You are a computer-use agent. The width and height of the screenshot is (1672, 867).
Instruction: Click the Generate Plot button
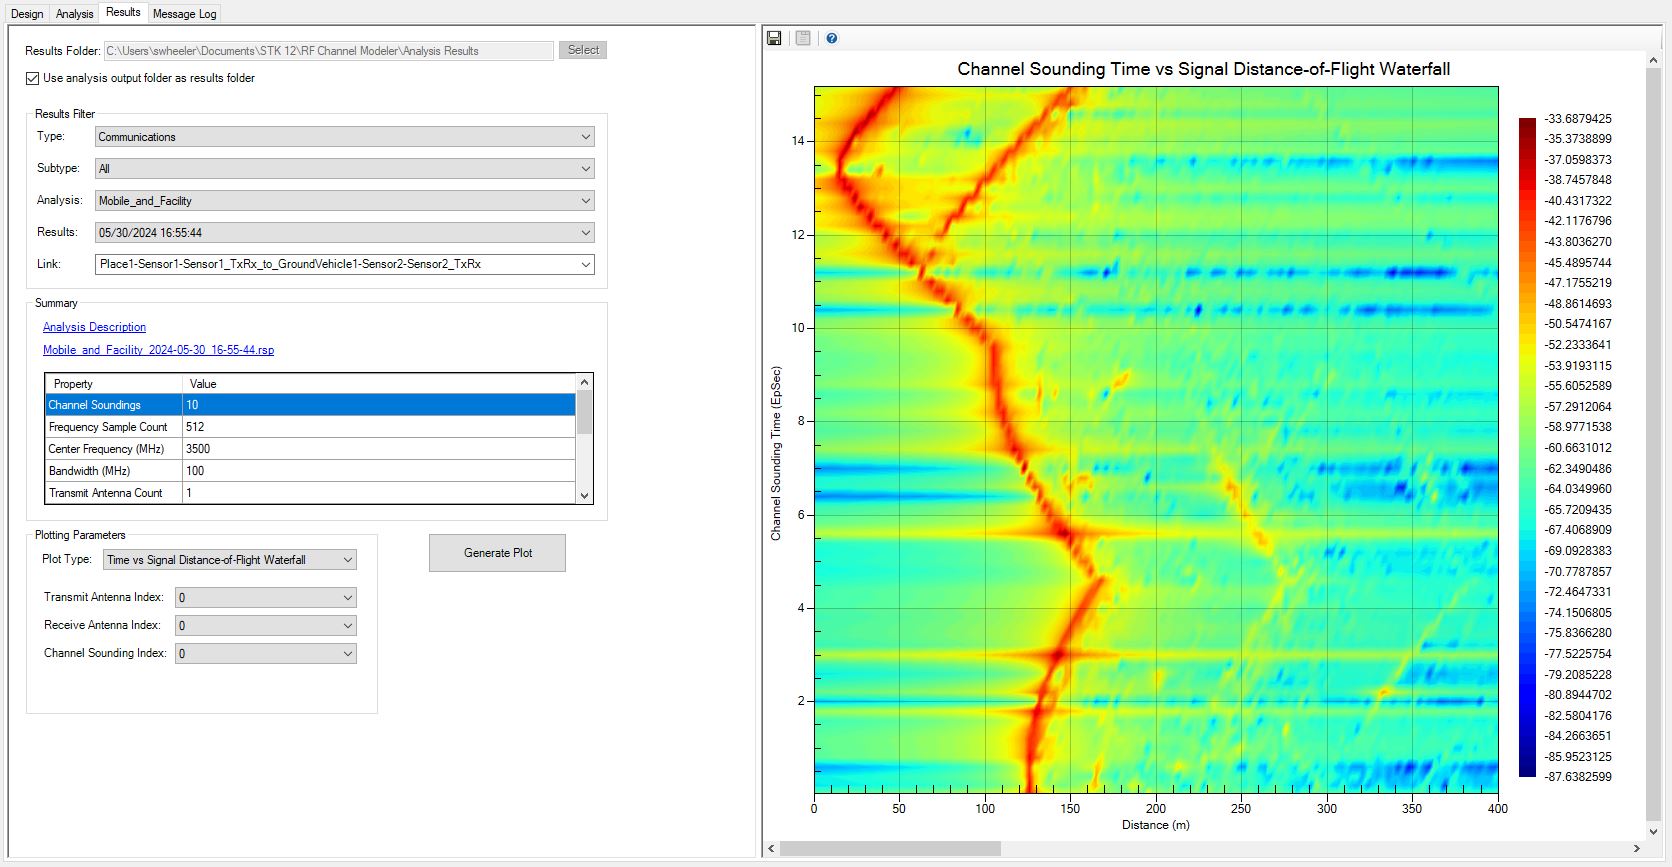tap(497, 553)
